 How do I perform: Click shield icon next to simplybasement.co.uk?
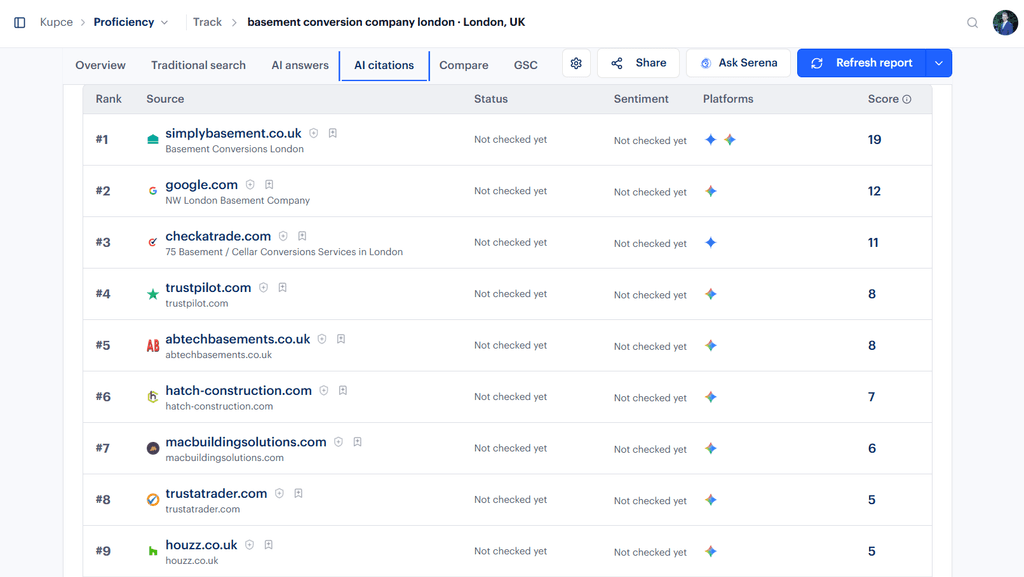tap(313, 133)
